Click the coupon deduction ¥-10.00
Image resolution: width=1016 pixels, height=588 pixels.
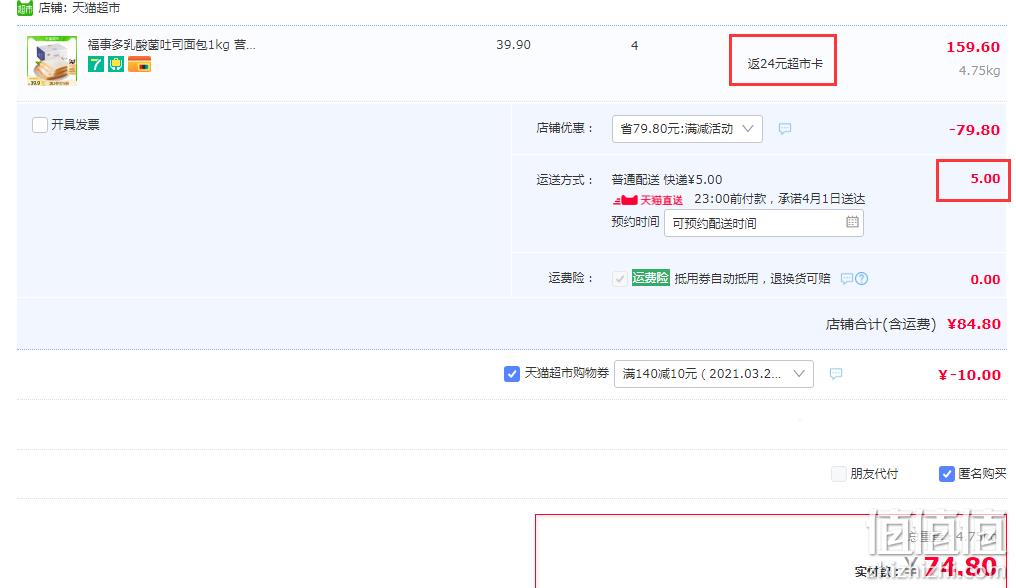click(969, 375)
